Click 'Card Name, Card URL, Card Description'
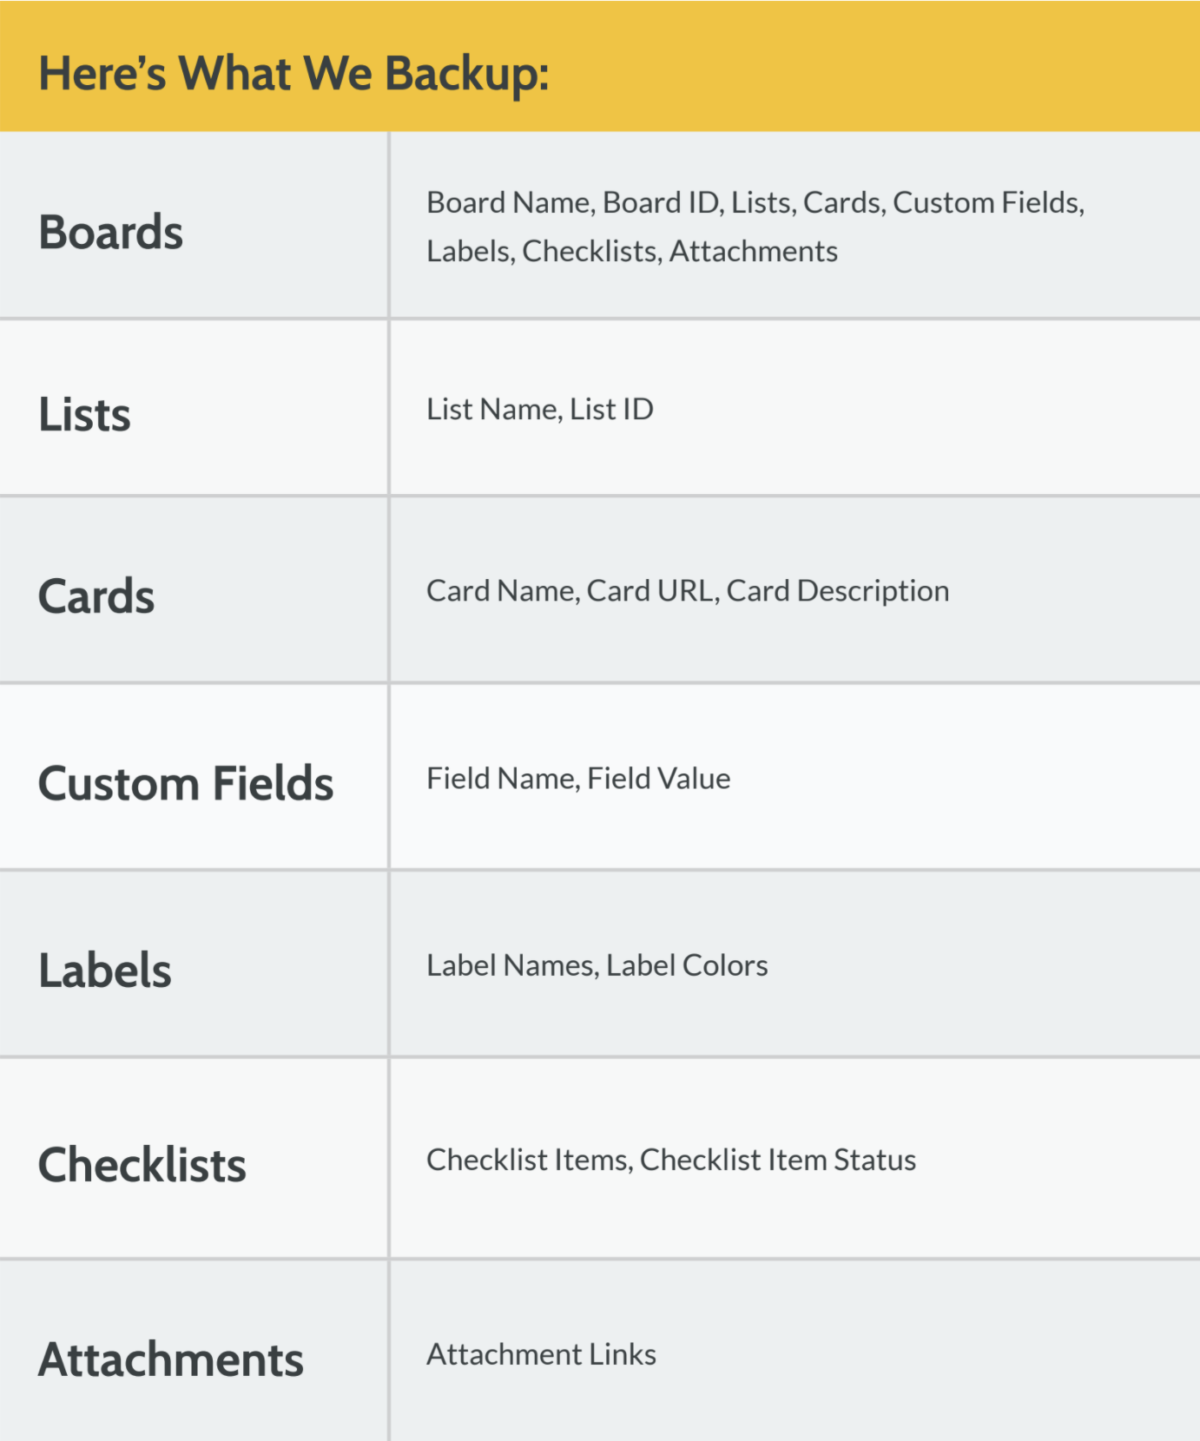The width and height of the screenshot is (1200, 1441). click(687, 591)
